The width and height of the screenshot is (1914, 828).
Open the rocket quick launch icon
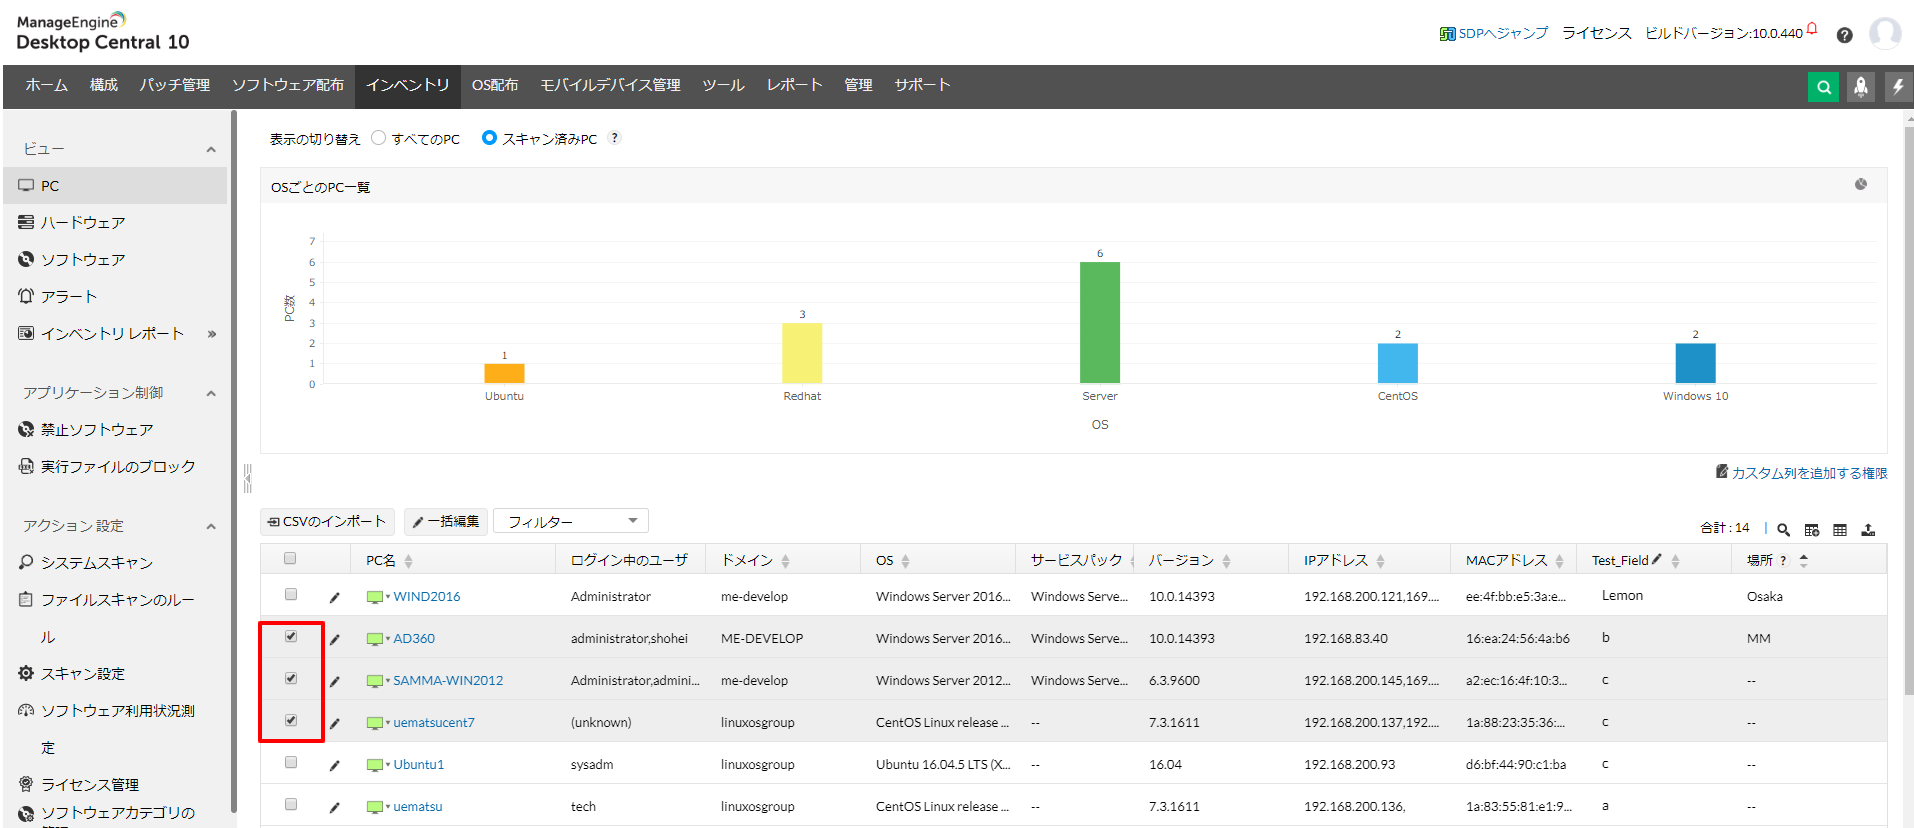[1860, 87]
